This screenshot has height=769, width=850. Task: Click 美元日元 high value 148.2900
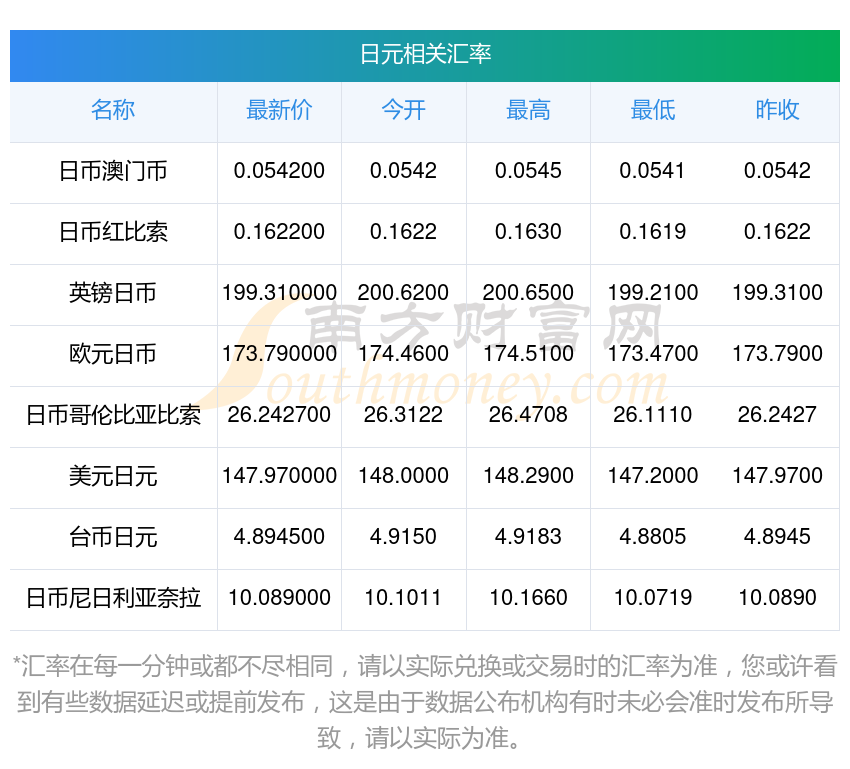pos(528,476)
